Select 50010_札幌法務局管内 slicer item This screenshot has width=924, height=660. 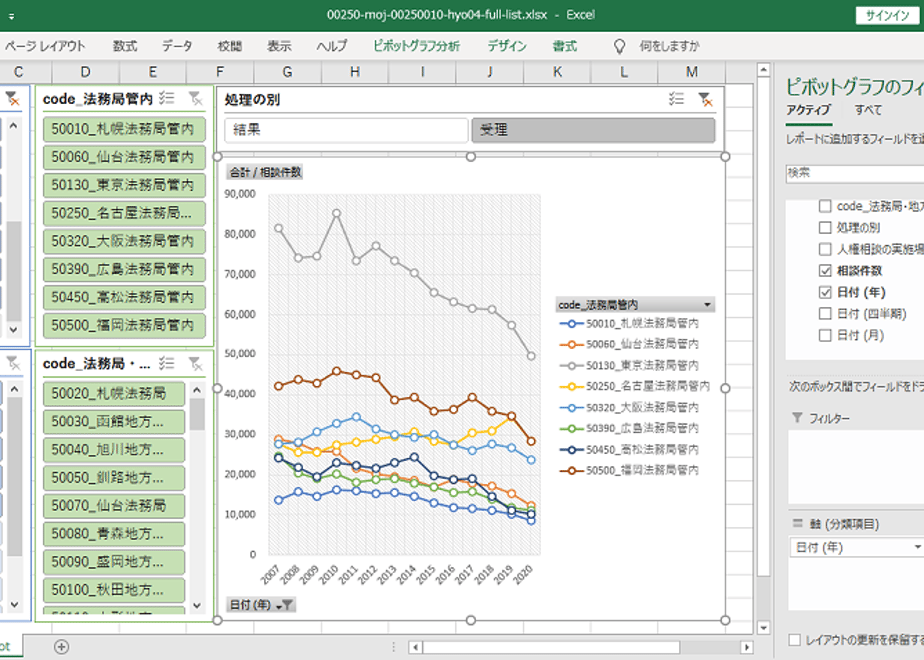124,129
